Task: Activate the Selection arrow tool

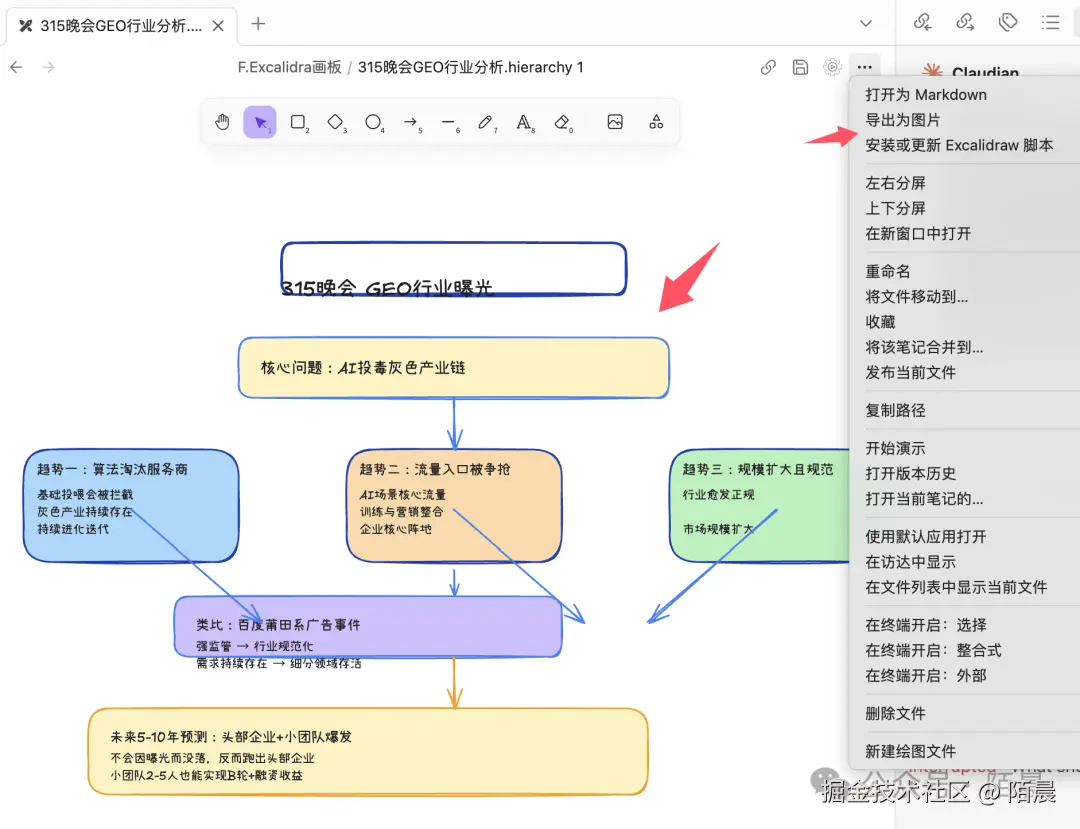Action: coord(260,122)
